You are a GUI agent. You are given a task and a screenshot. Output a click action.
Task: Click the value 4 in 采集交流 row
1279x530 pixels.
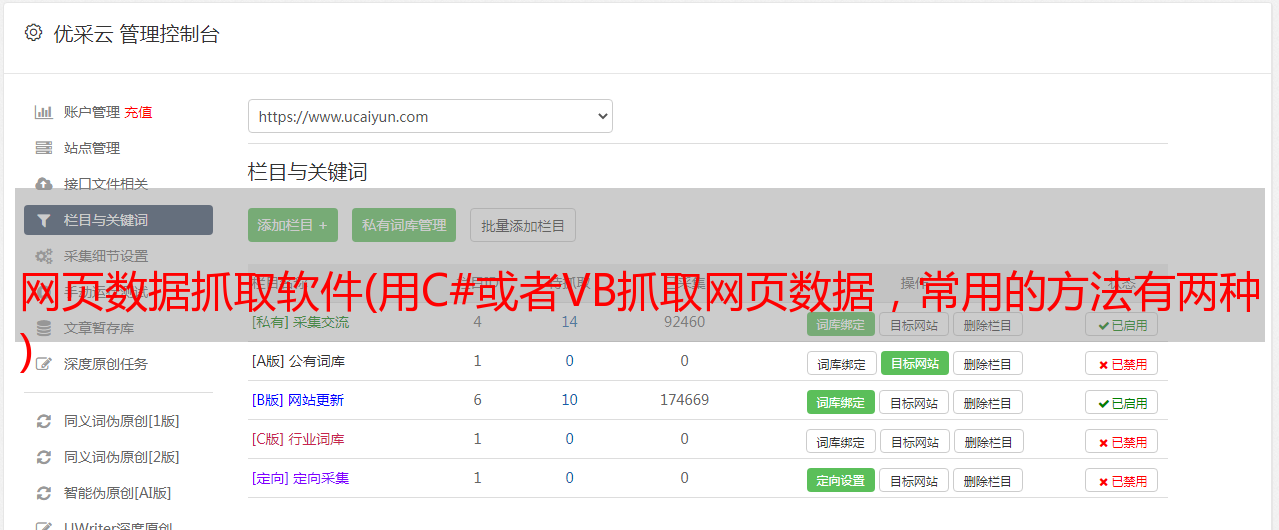point(477,322)
